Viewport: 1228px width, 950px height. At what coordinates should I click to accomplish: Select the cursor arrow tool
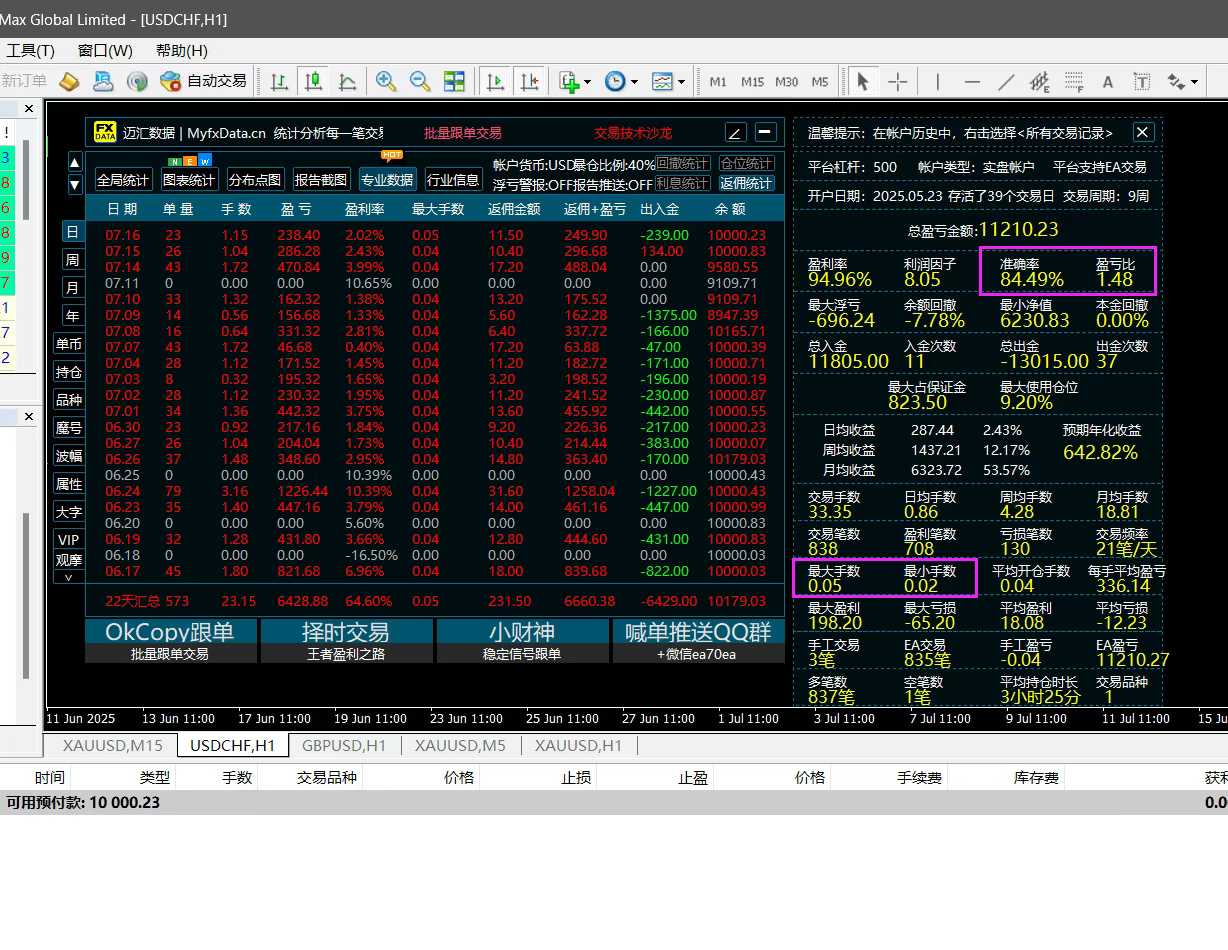[x=863, y=81]
